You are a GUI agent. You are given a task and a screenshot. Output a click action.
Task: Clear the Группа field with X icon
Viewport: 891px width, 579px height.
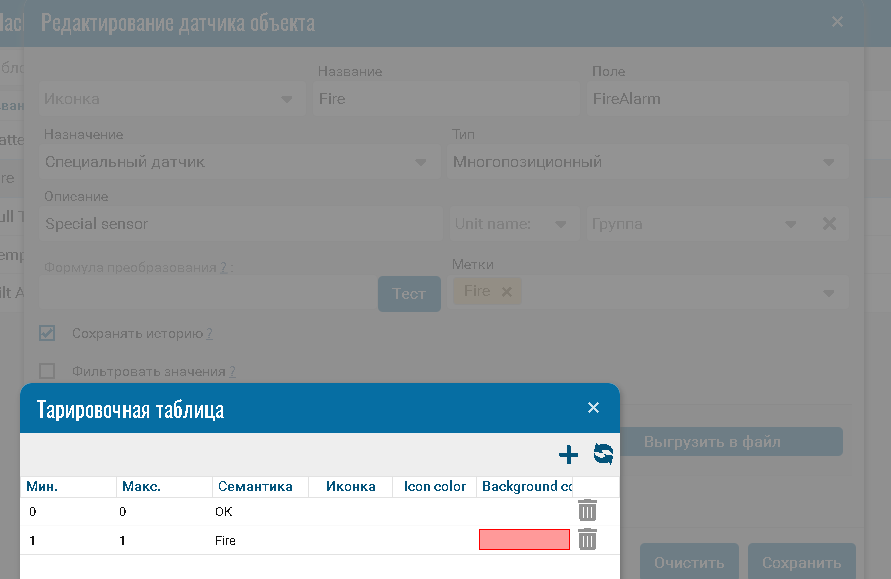coord(829,224)
